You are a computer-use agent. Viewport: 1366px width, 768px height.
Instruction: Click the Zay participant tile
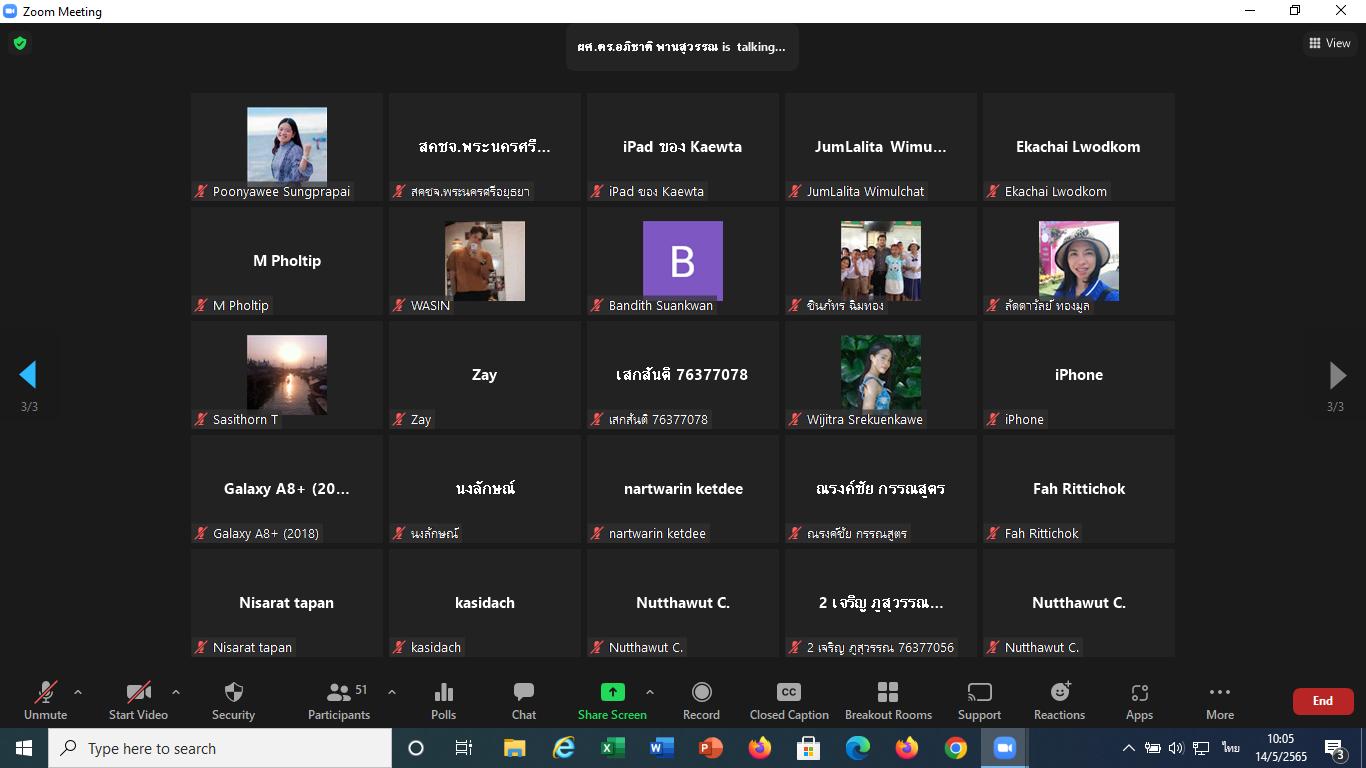coord(485,375)
